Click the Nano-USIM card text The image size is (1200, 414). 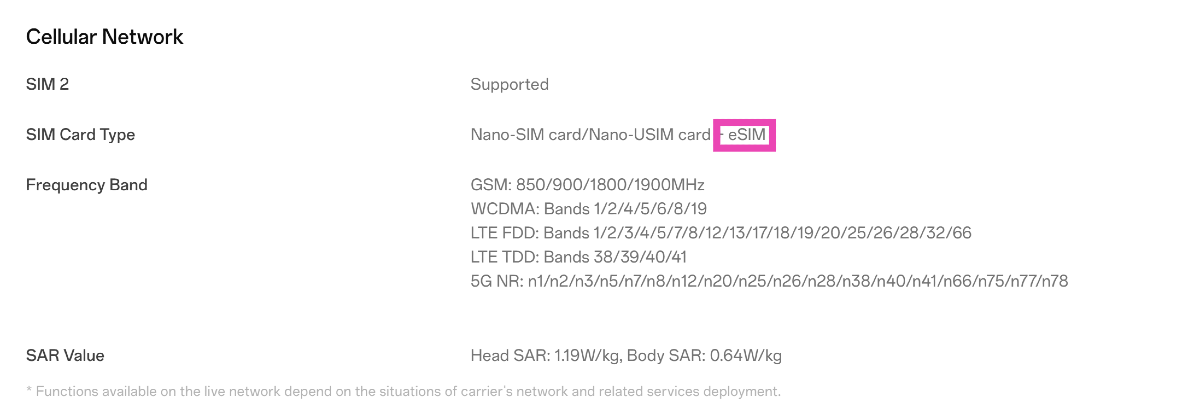click(652, 135)
